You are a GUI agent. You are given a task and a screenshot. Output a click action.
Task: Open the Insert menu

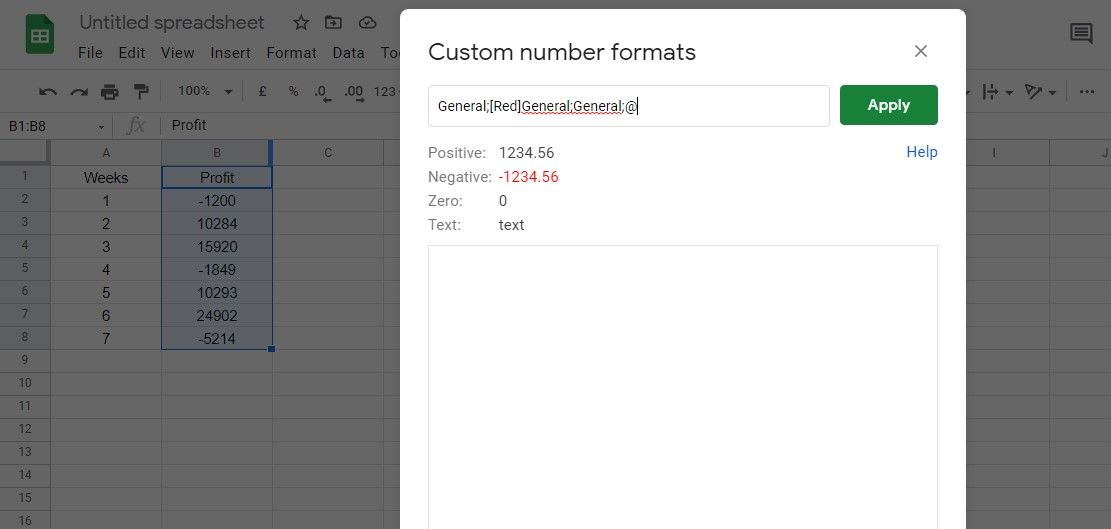[x=230, y=53]
